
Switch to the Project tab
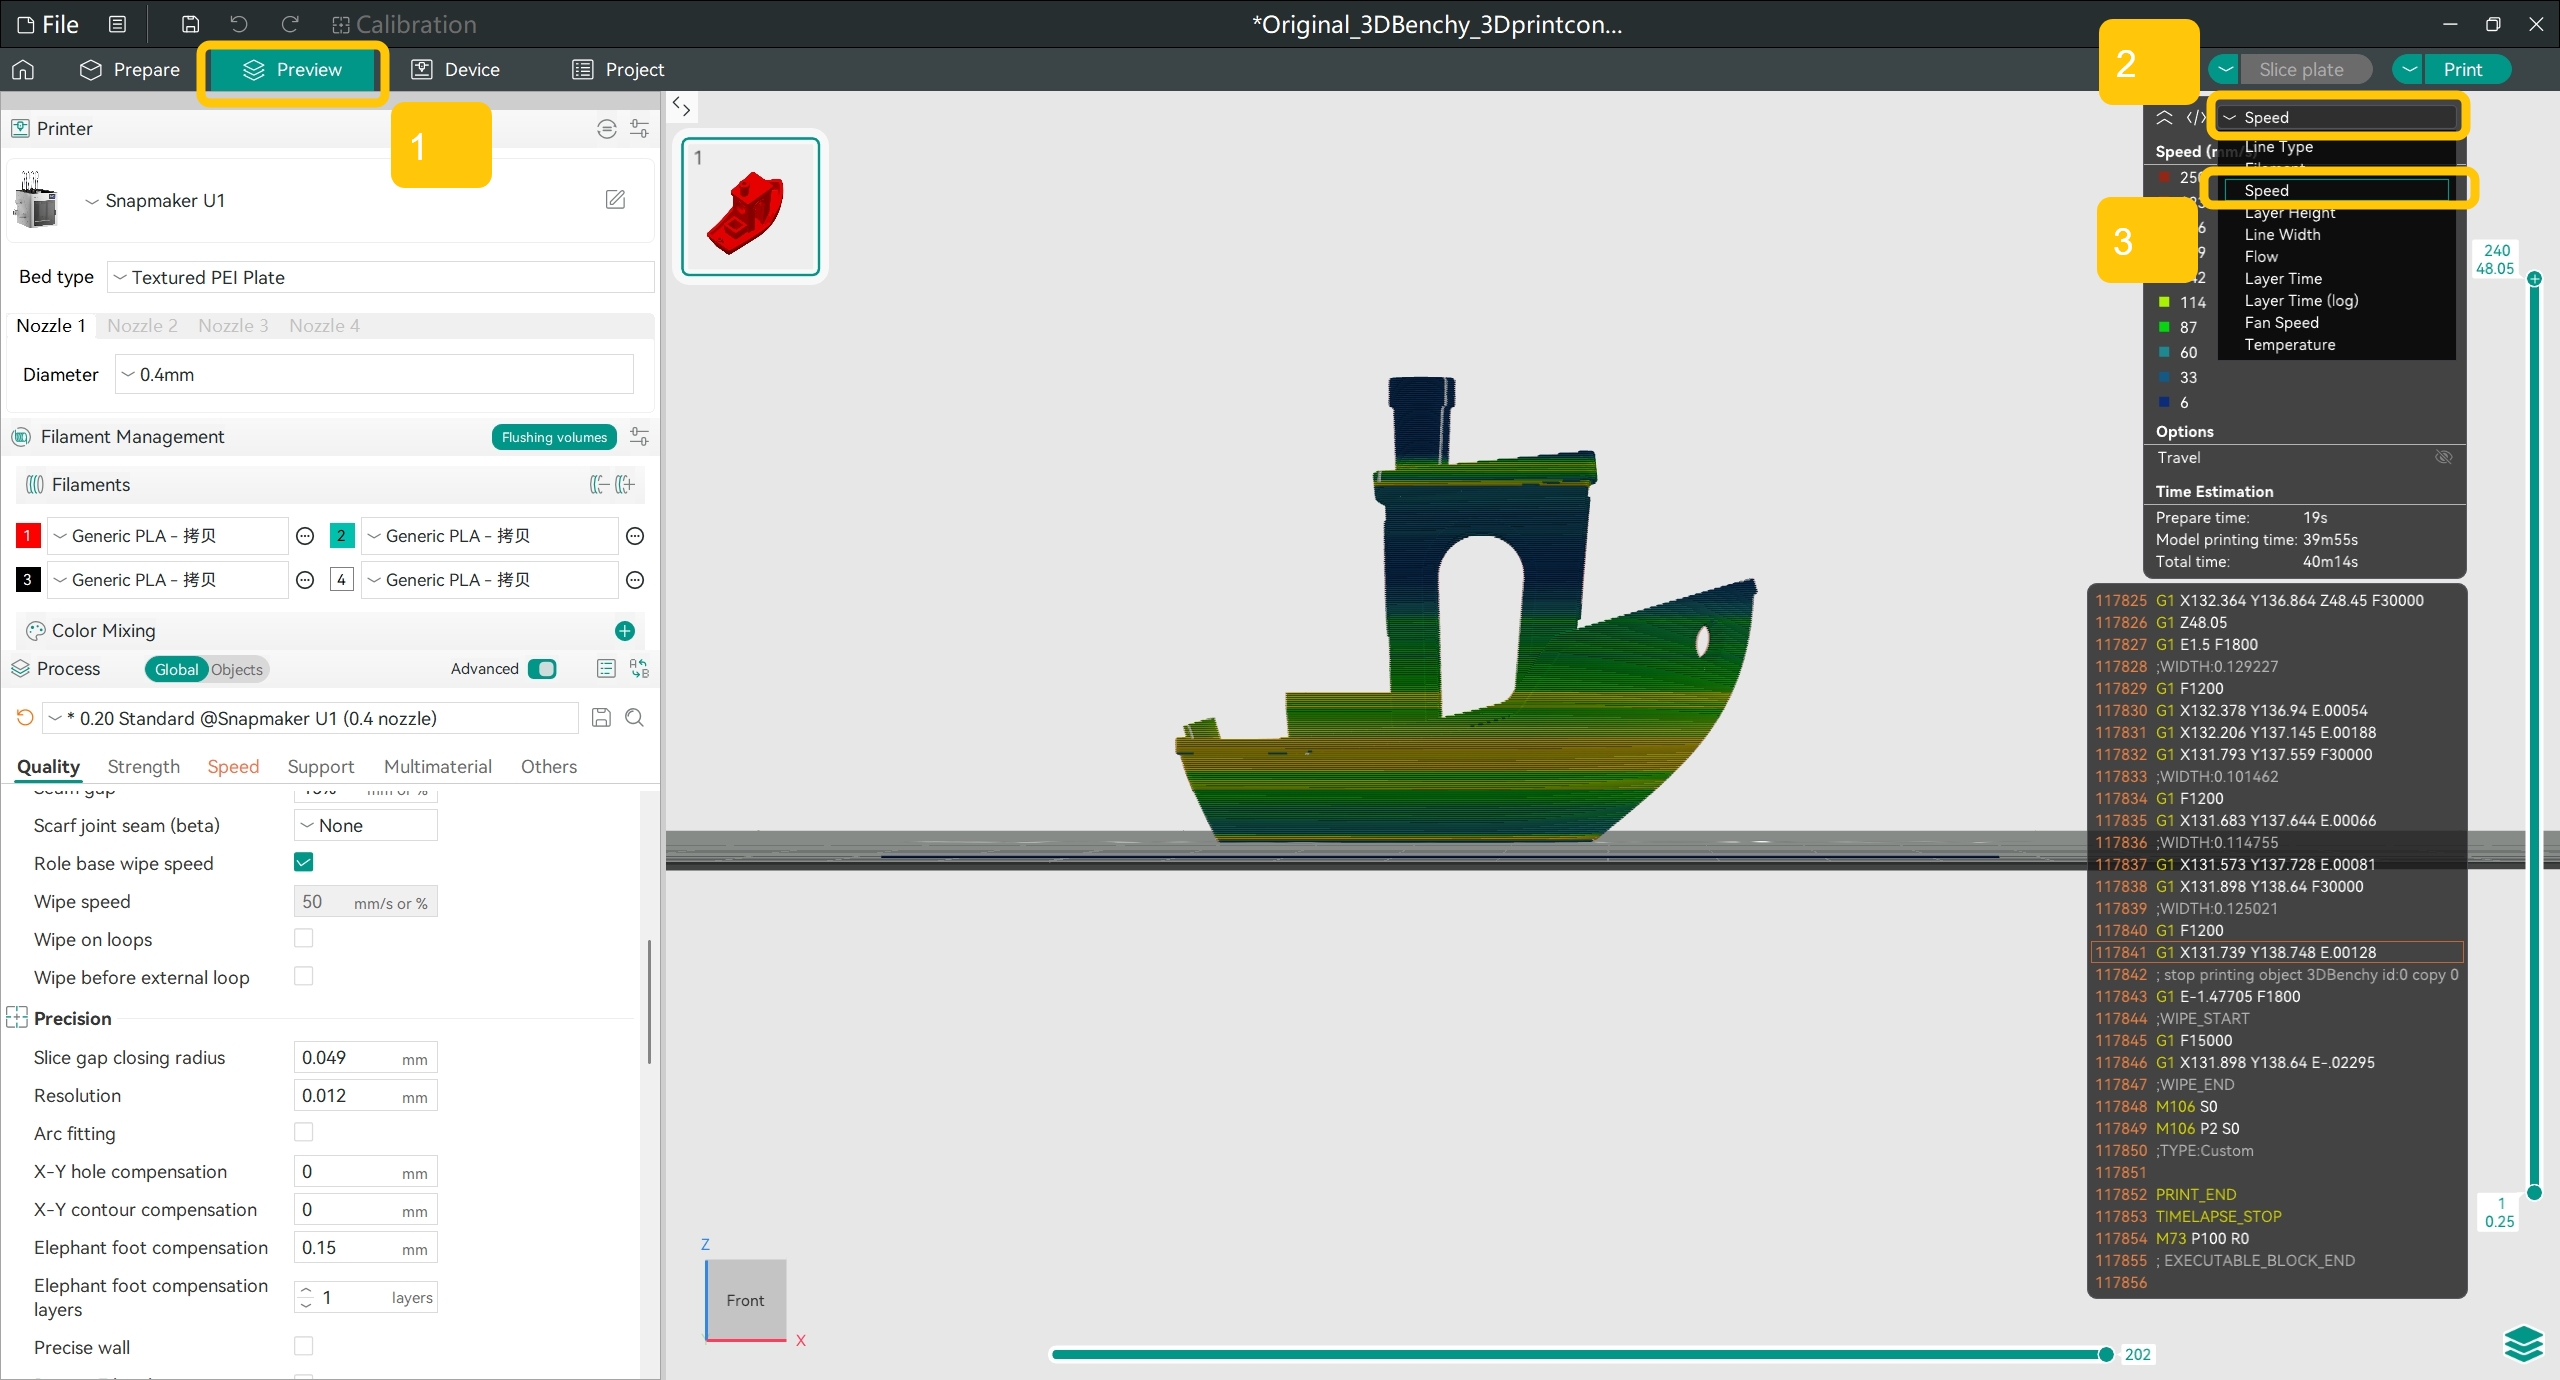[x=618, y=69]
